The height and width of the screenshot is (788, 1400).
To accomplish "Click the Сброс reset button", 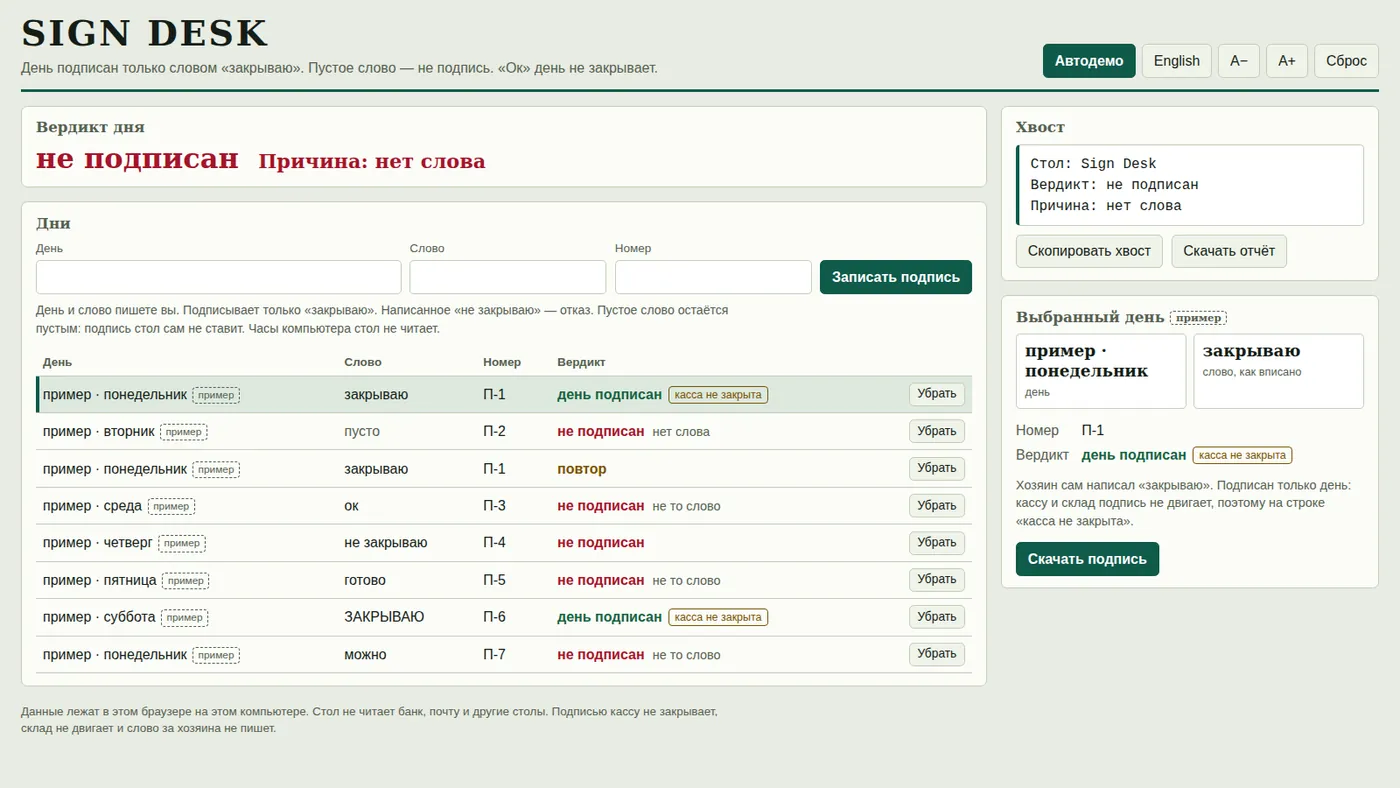I will click(1346, 61).
